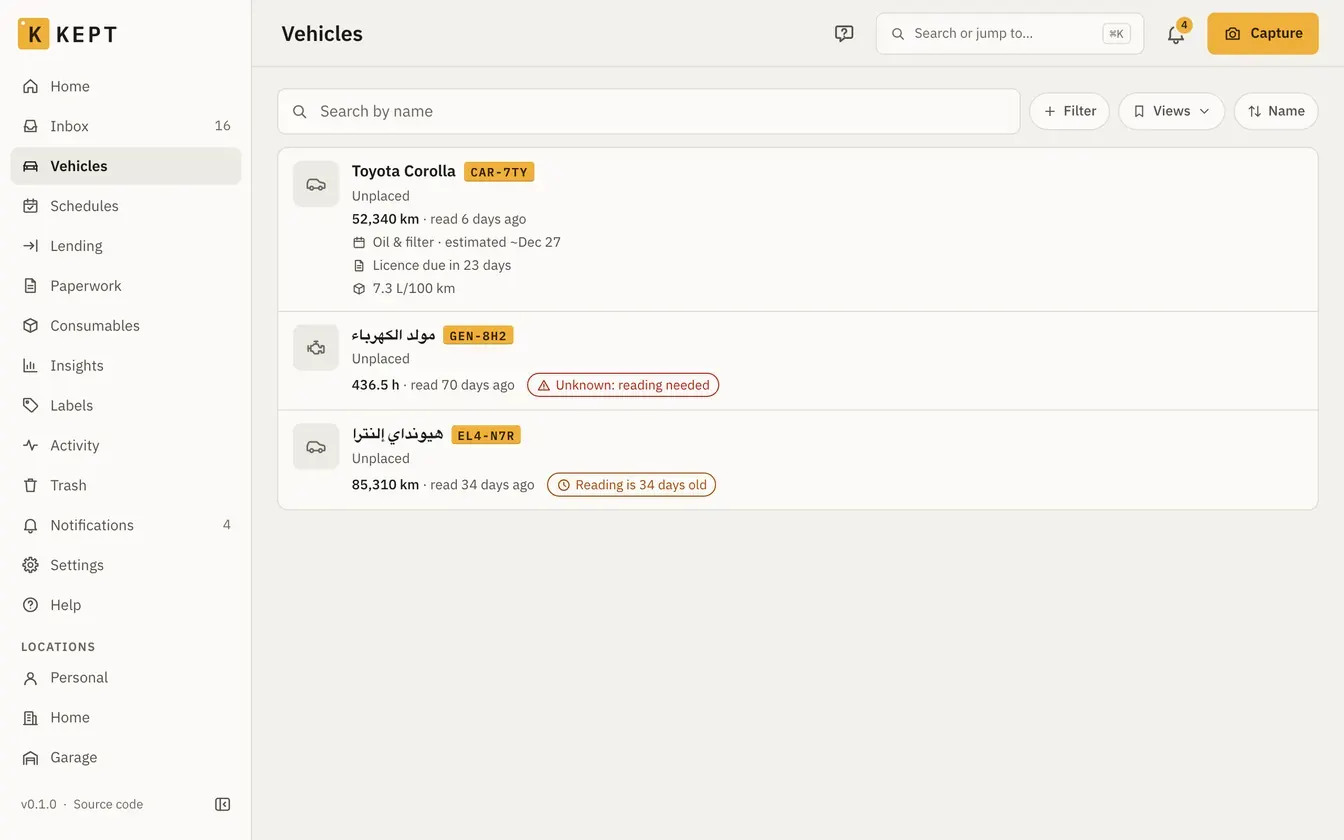
Task: Navigate to Lending
Action: 126,246
